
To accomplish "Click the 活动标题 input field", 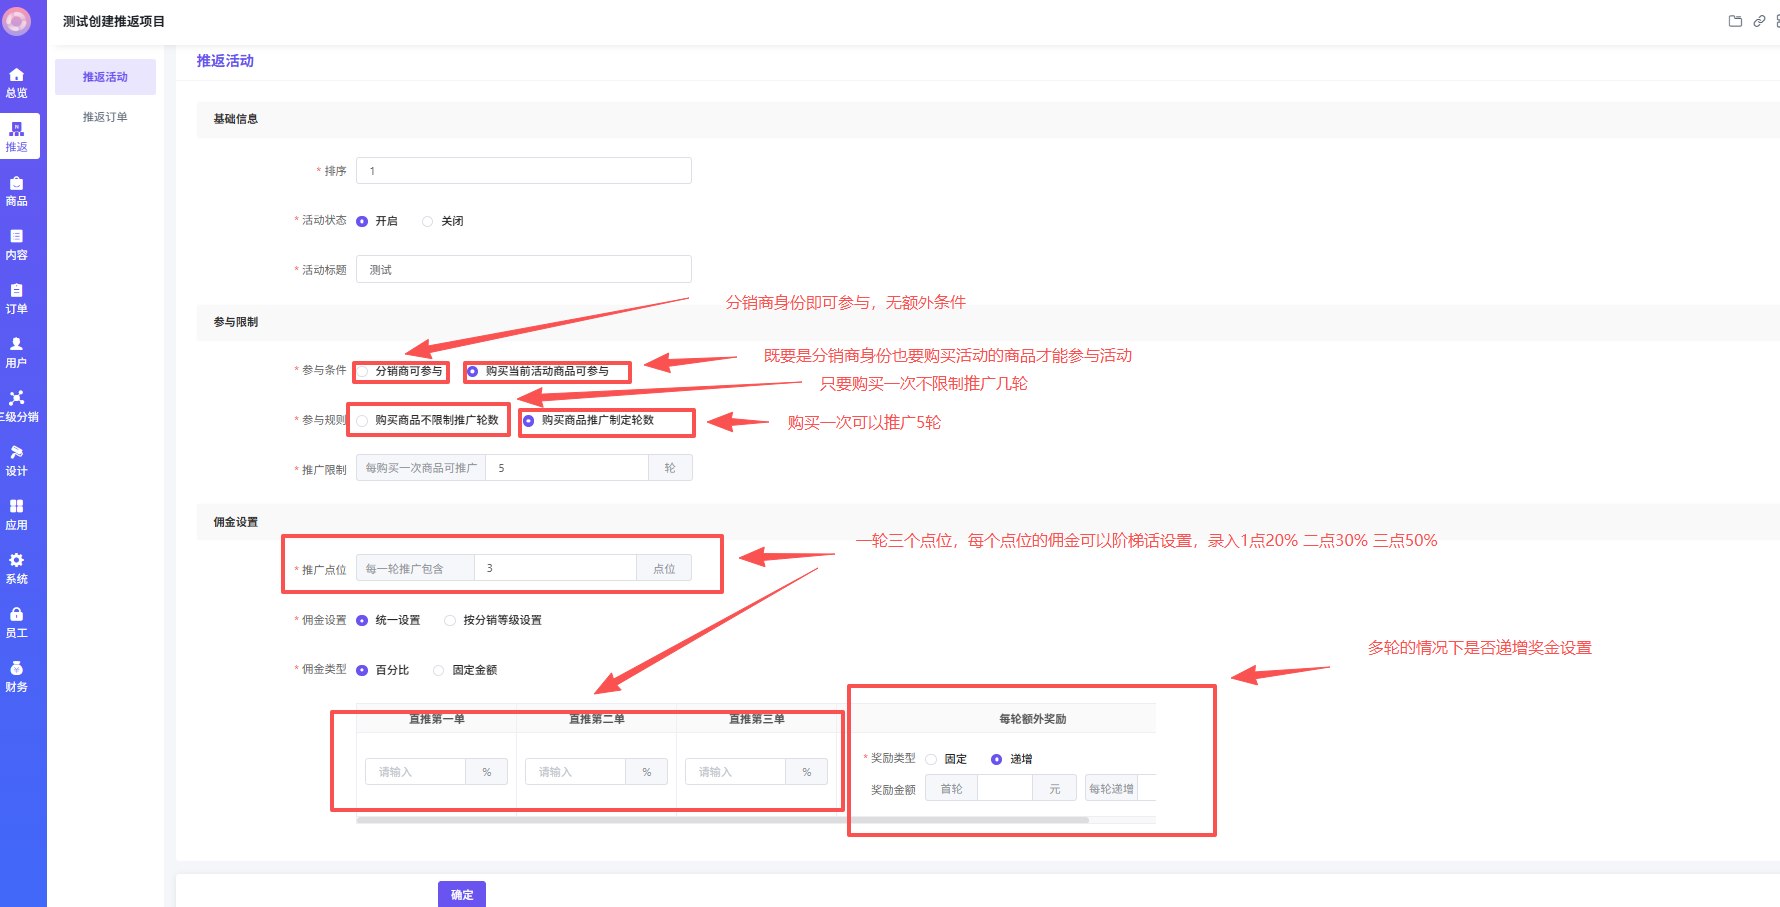I will (x=523, y=270).
